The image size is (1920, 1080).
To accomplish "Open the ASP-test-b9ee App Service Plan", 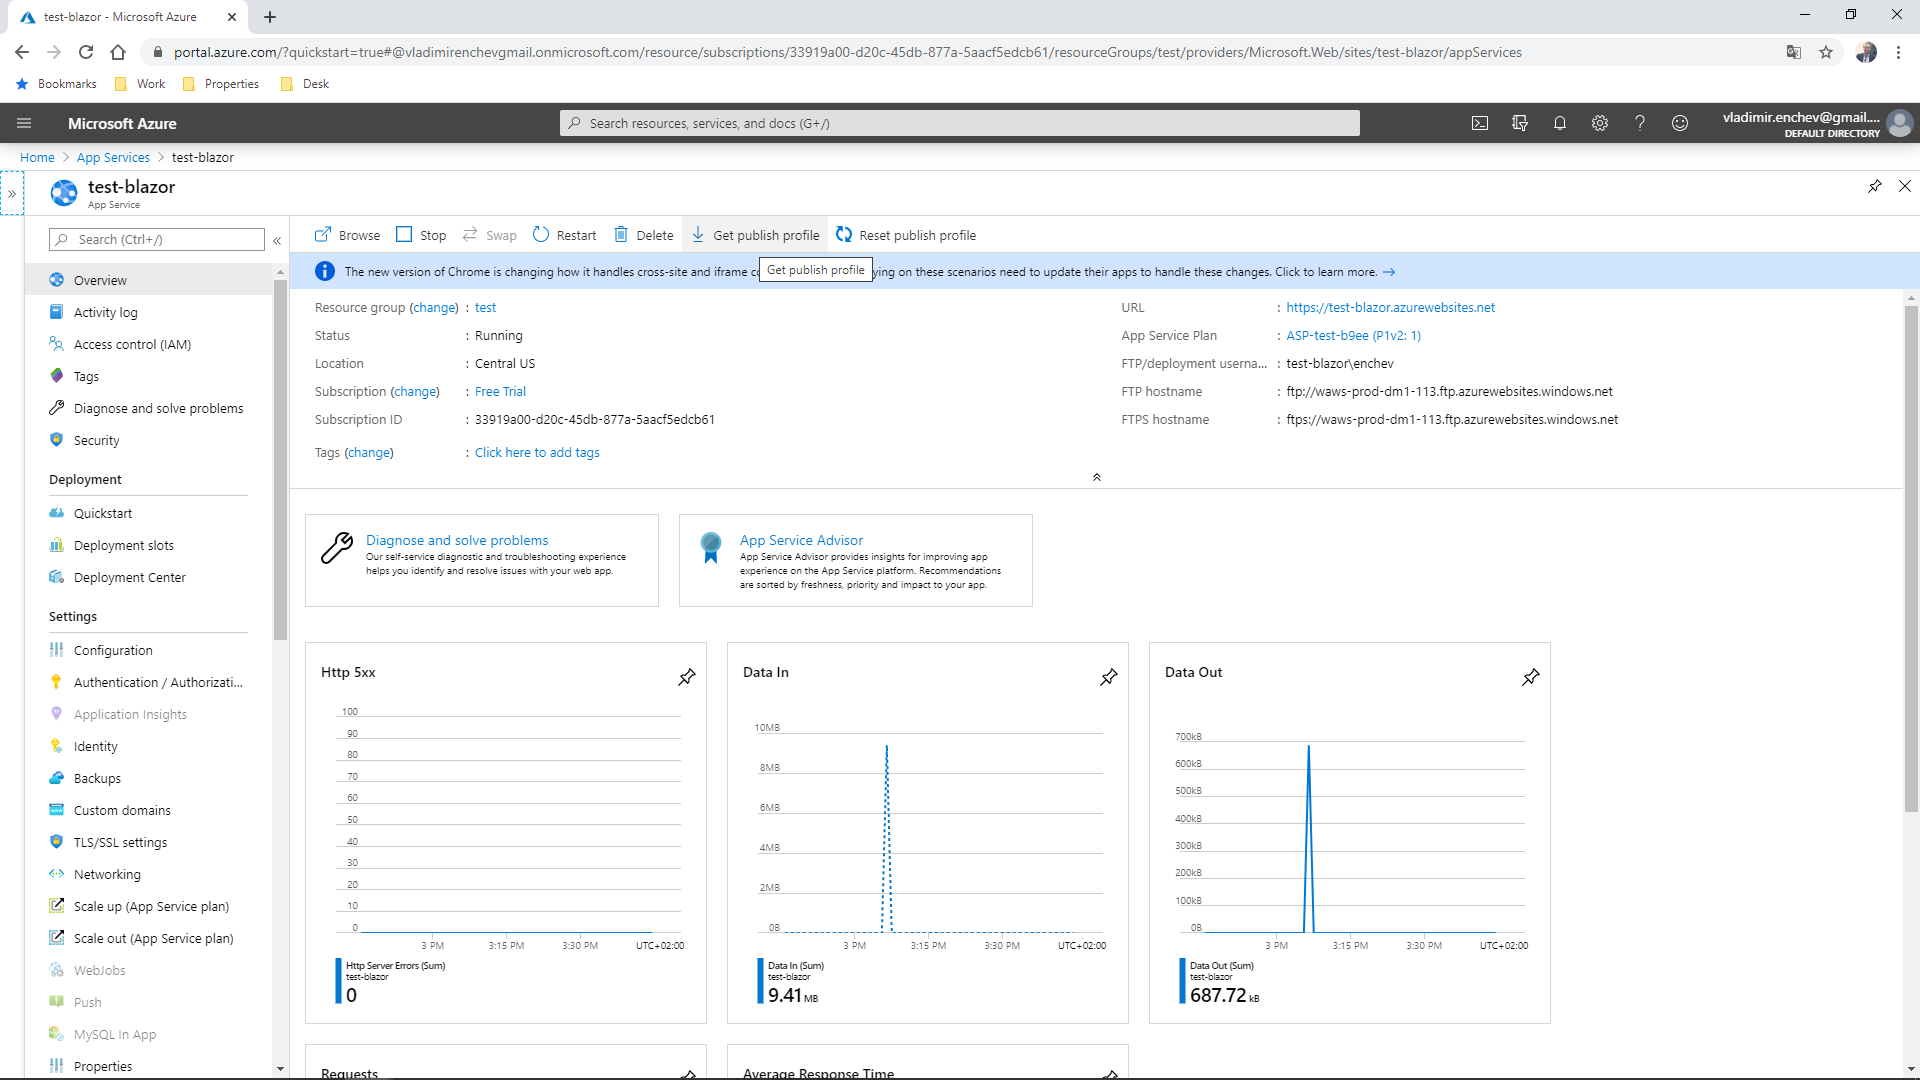I will (1353, 335).
